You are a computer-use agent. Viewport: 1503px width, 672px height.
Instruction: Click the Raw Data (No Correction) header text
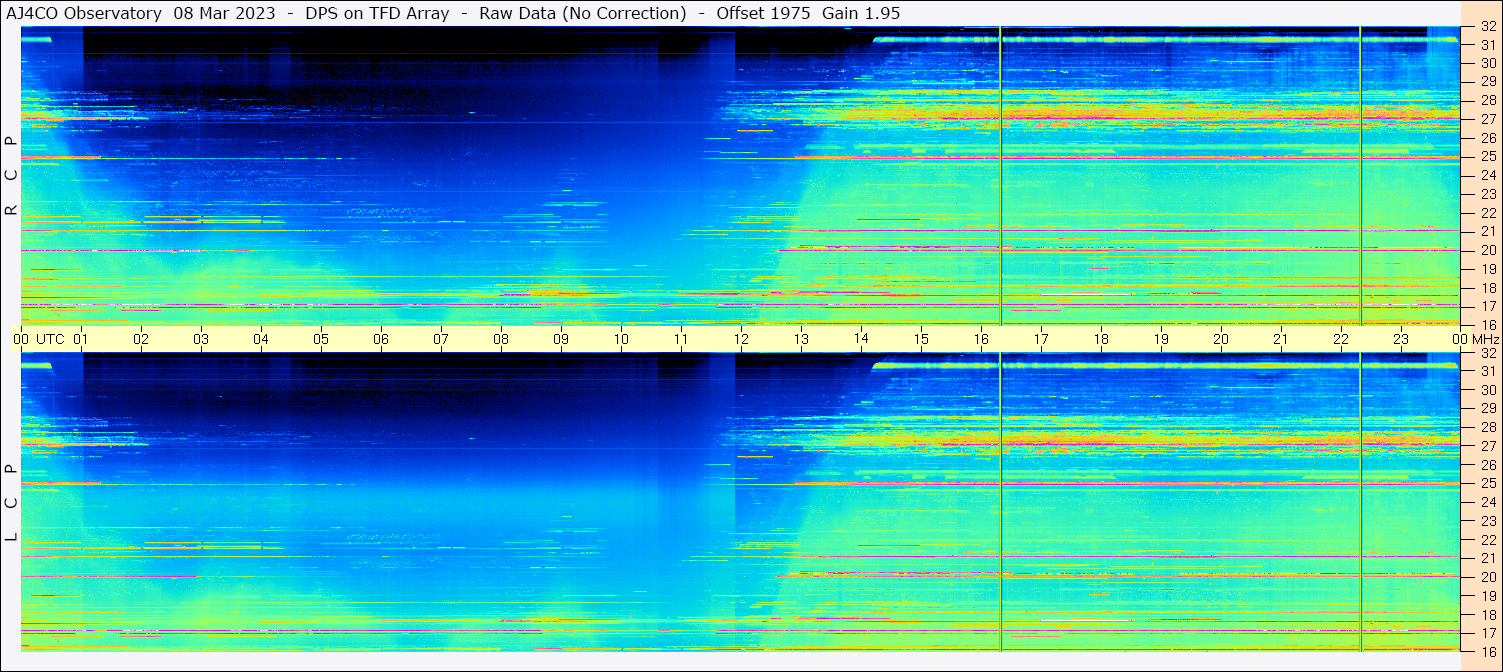tap(582, 13)
